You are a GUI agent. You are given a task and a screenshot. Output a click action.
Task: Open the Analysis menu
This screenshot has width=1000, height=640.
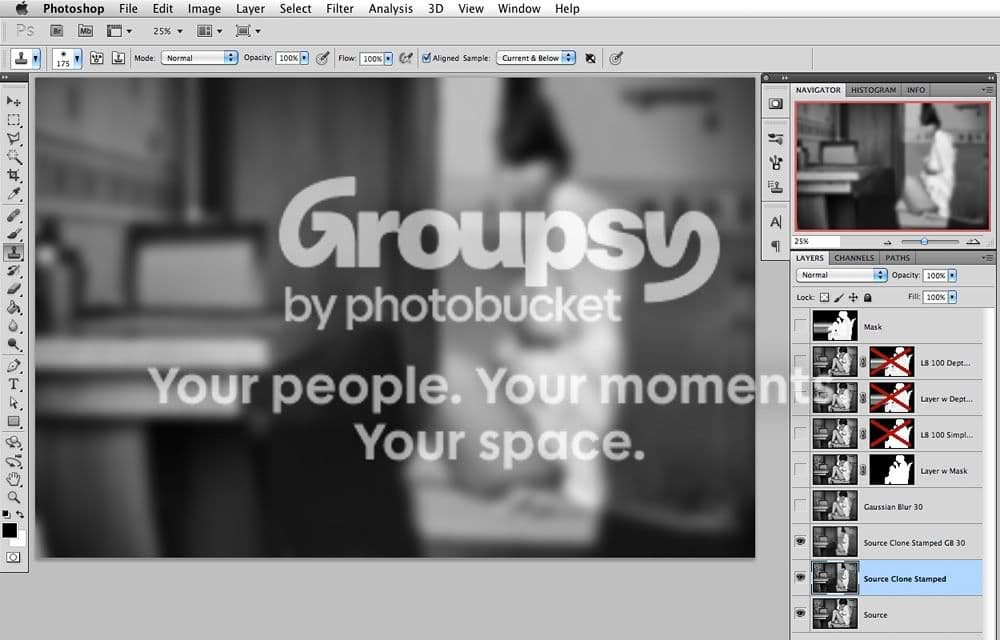390,8
